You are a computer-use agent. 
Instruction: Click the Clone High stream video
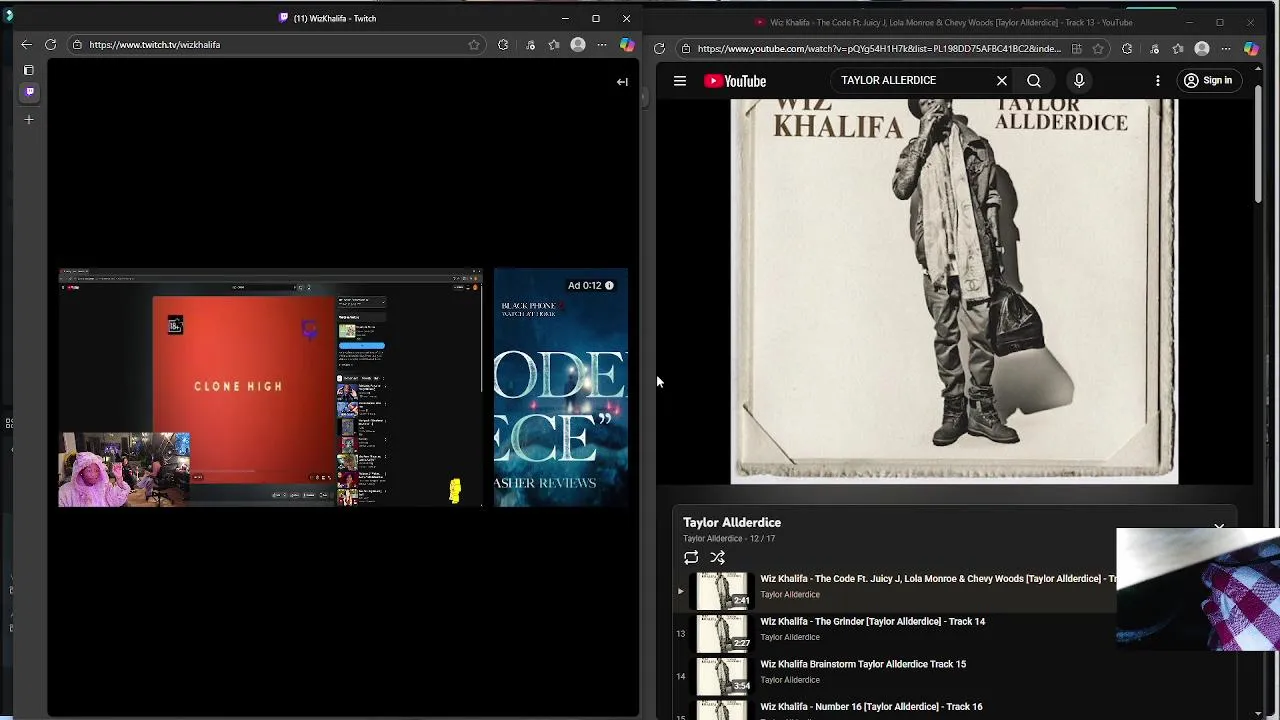tap(243, 390)
